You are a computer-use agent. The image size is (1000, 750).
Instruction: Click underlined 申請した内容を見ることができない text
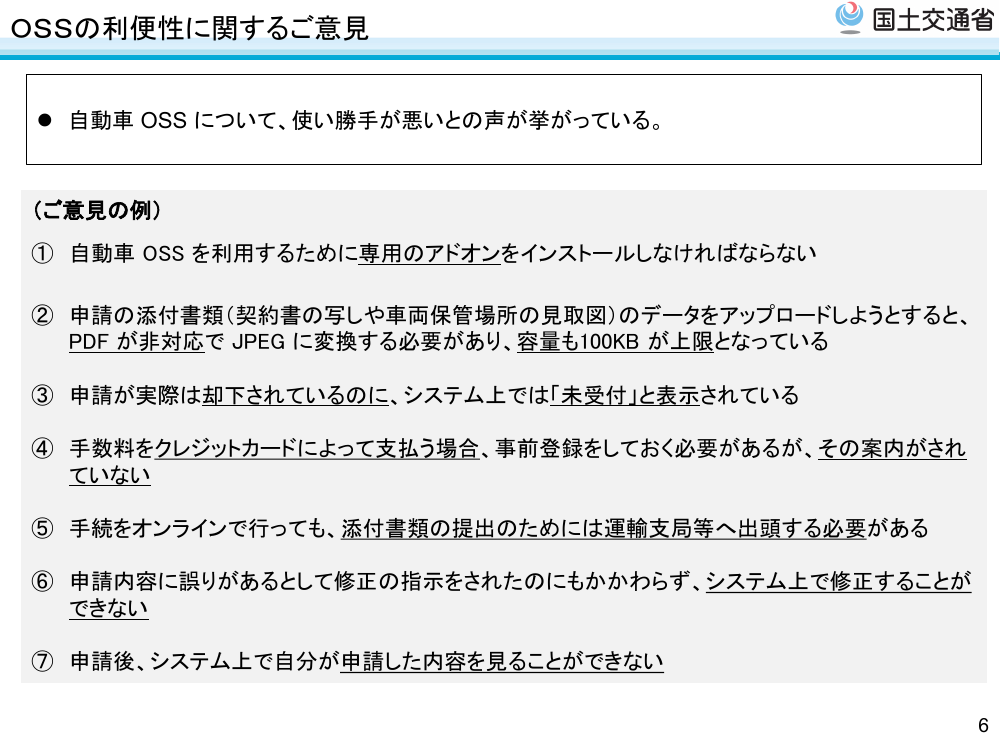[502, 661]
